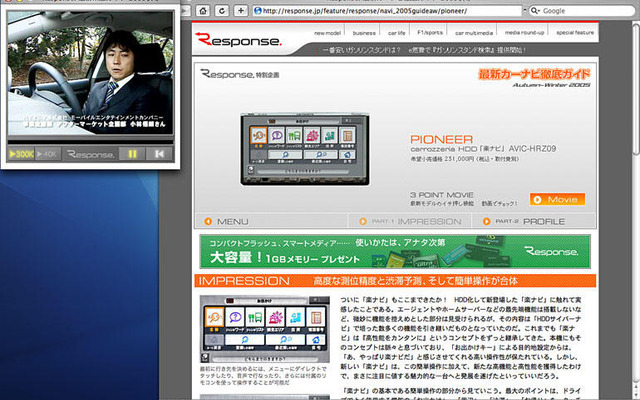Click the browser vertical scrollbar thumb
The image size is (640, 400).
636,88
